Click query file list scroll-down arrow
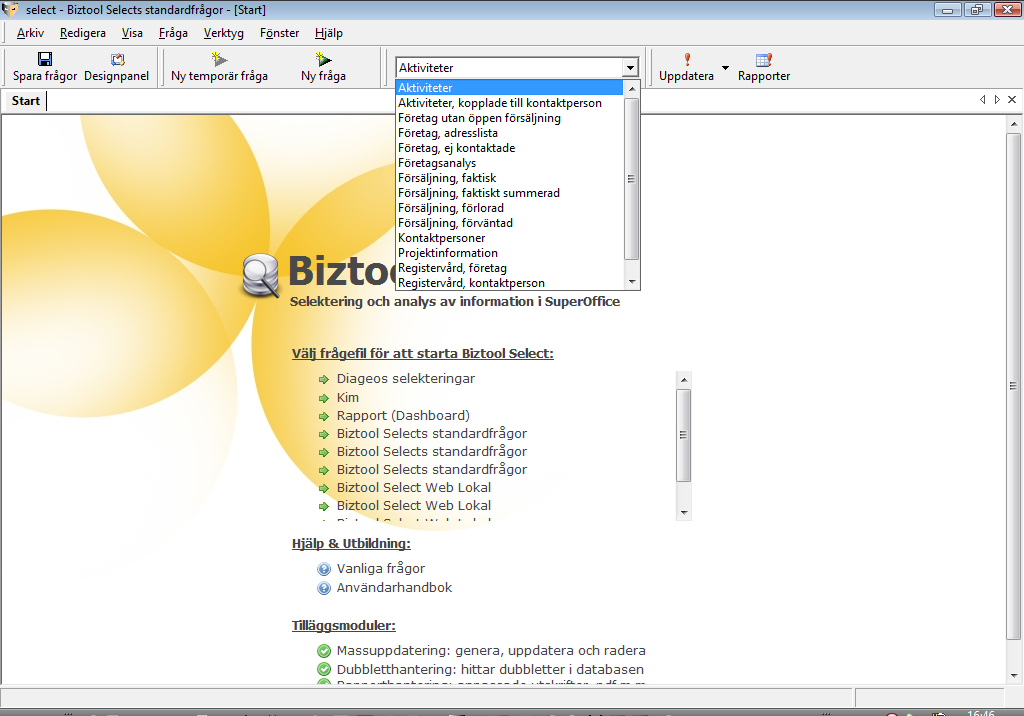The image size is (1024, 716). [684, 513]
